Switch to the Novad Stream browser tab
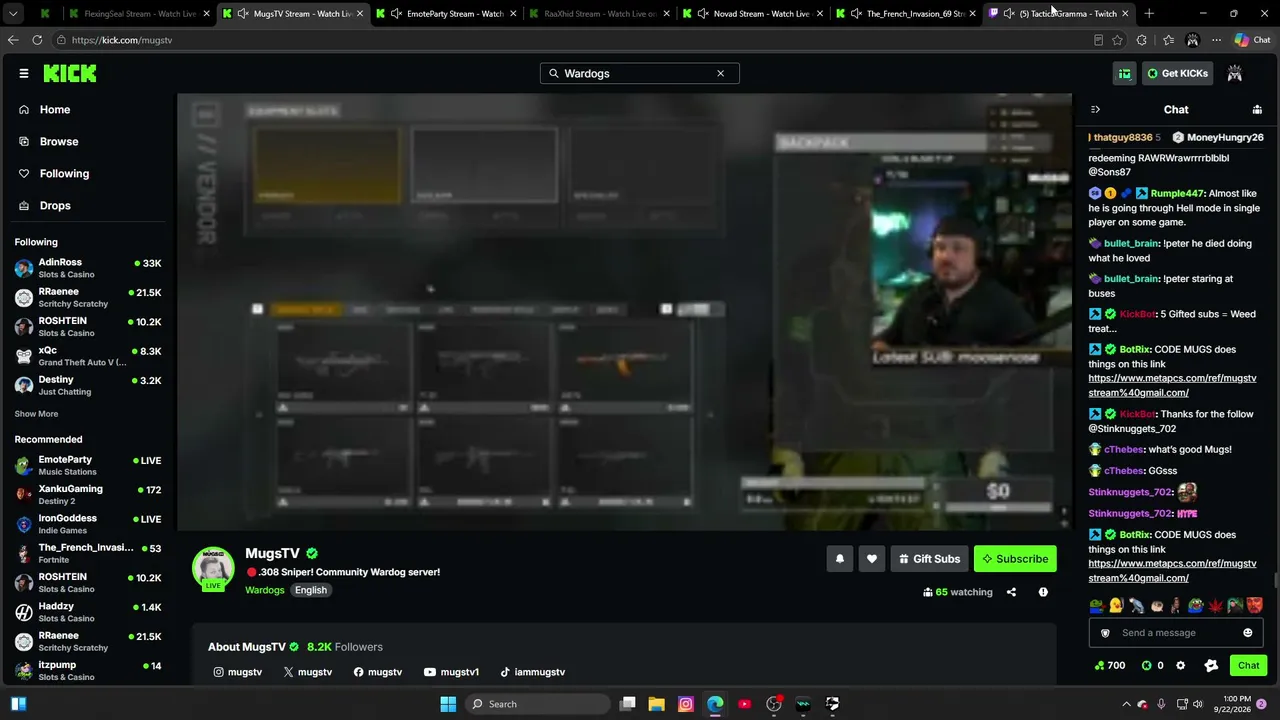Viewport: 1280px width, 720px height. pos(751,14)
